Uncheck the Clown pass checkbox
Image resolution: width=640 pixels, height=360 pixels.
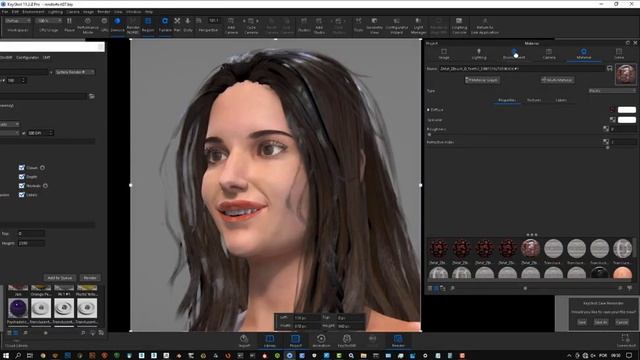[22, 167]
